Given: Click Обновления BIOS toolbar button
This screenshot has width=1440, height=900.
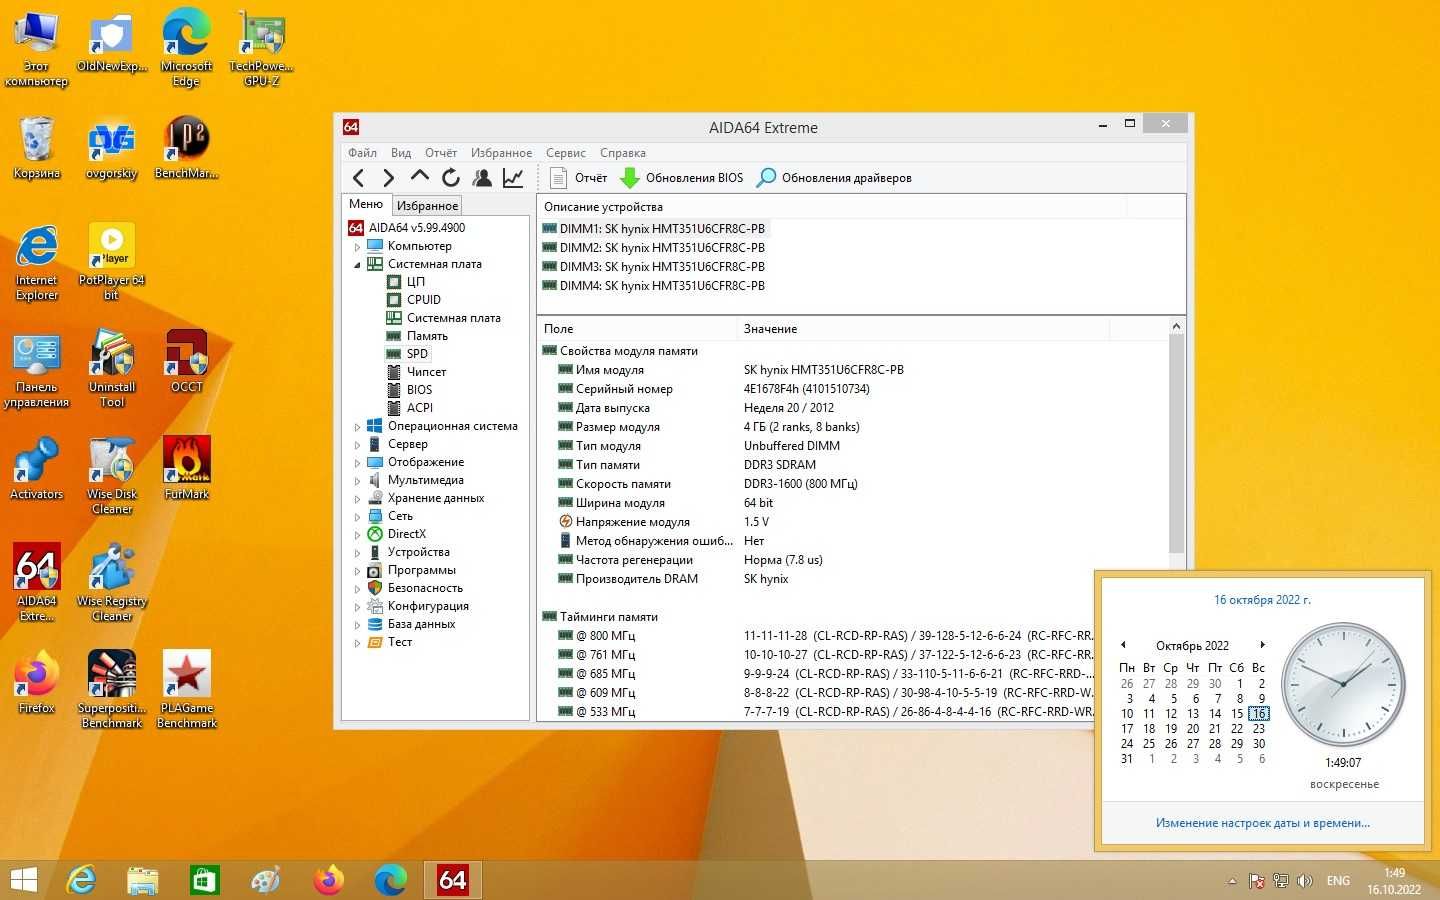Looking at the screenshot, I should [x=682, y=178].
